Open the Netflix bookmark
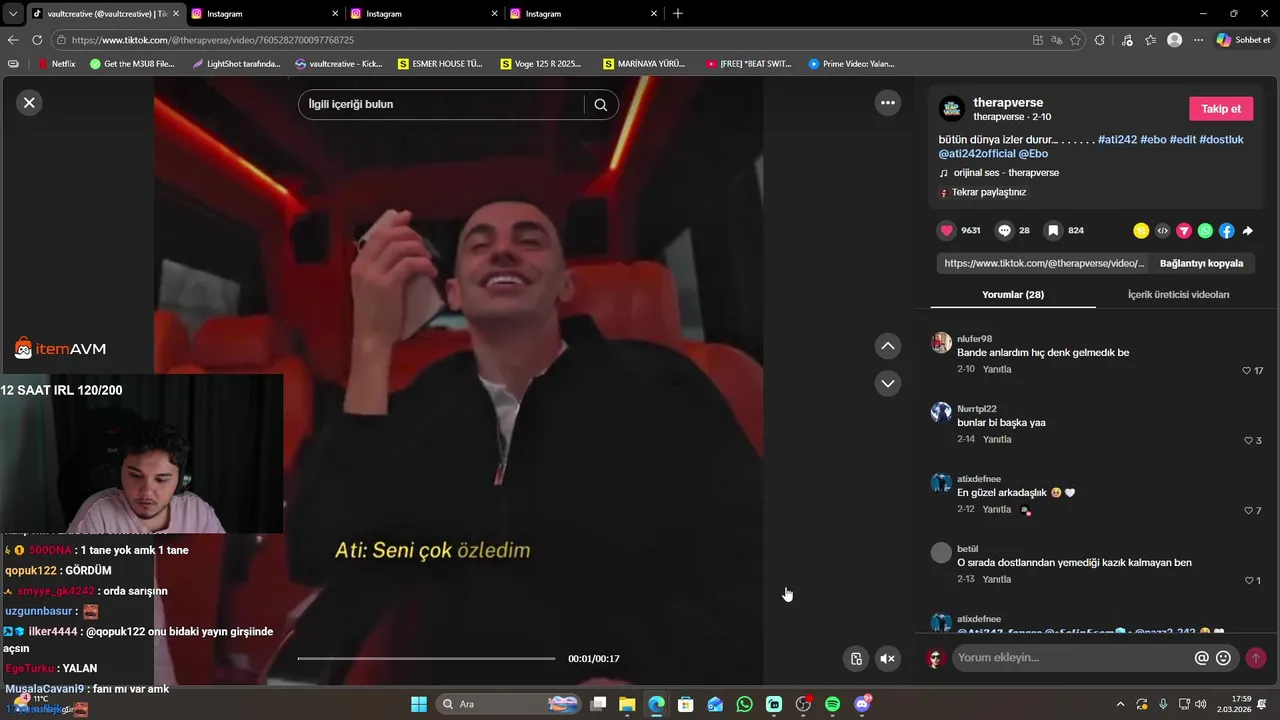Viewport: 1280px width, 720px height. 57,64
